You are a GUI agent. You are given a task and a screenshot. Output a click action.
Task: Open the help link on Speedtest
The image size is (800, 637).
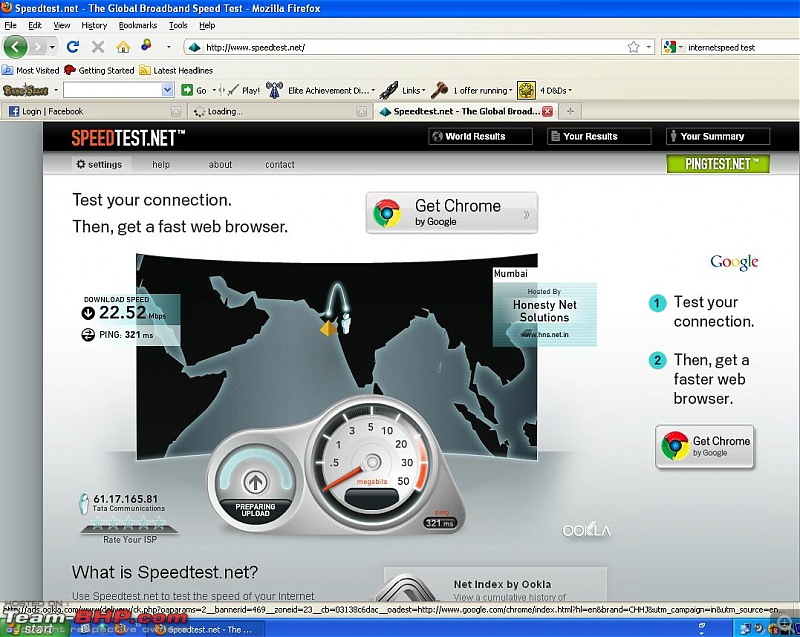pyautogui.click(x=161, y=164)
